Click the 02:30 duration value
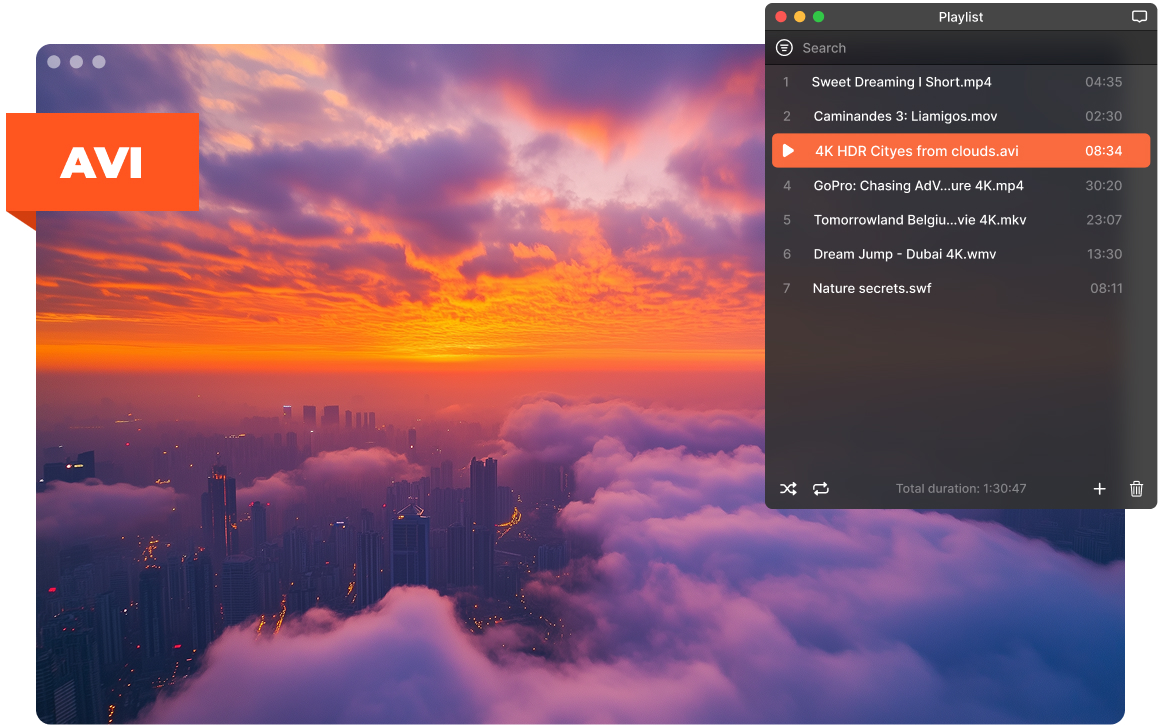 pyautogui.click(x=1104, y=116)
